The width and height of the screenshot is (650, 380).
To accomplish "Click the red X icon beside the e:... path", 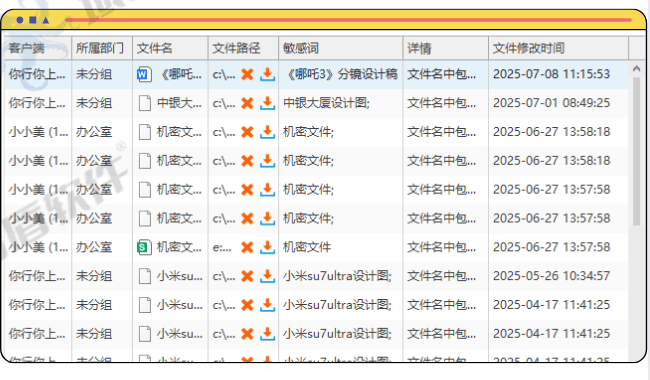I will 247,248.
